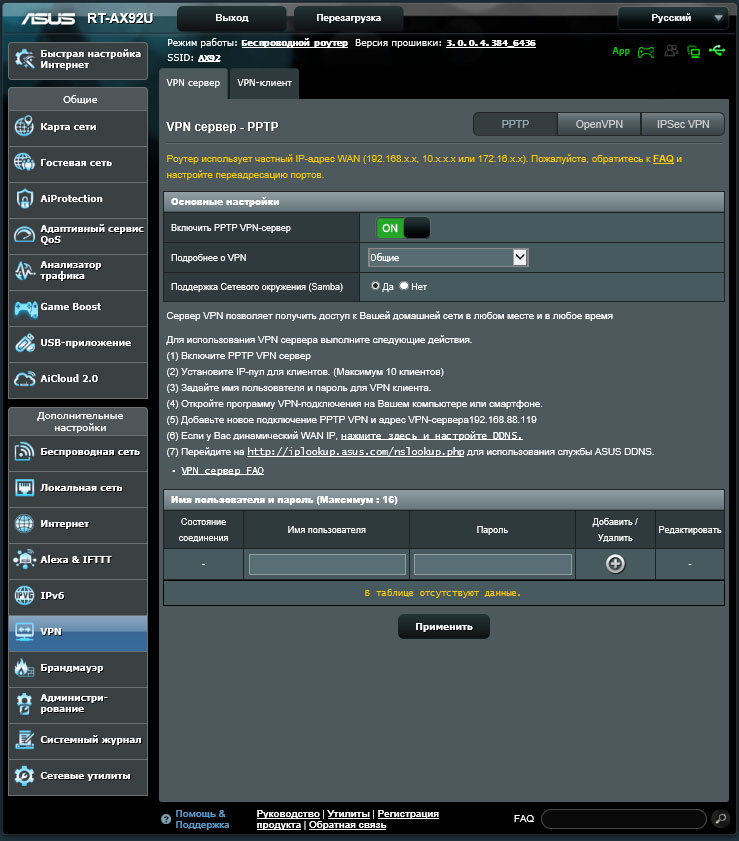Select the Да radio for Samba support
This screenshot has width=739, height=841.
coord(375,286)
